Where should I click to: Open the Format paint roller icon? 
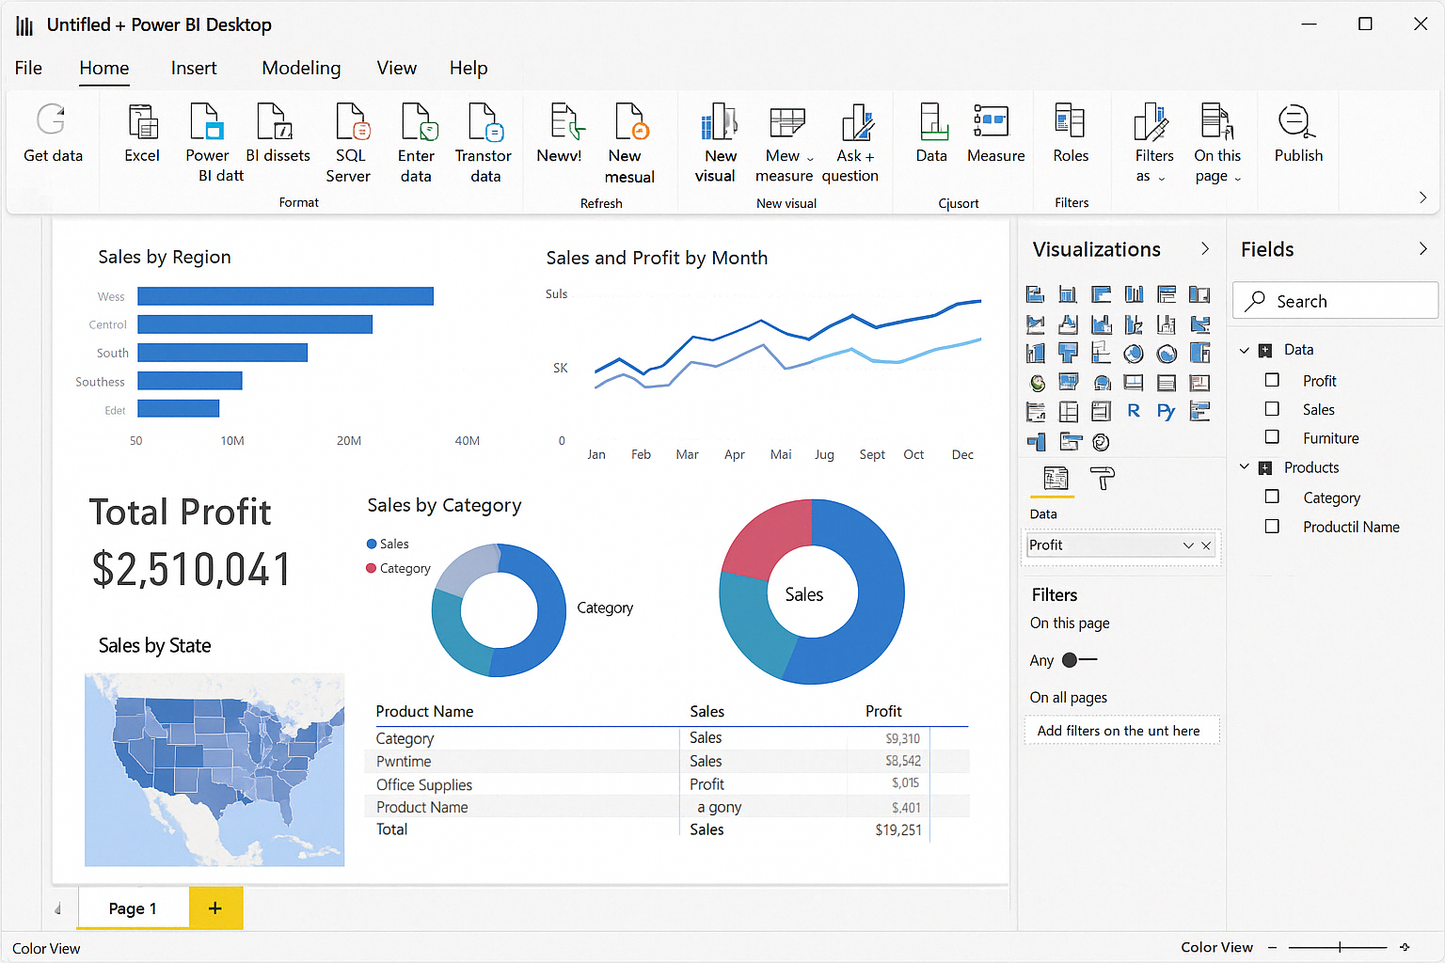click(x=1102, y=479)
